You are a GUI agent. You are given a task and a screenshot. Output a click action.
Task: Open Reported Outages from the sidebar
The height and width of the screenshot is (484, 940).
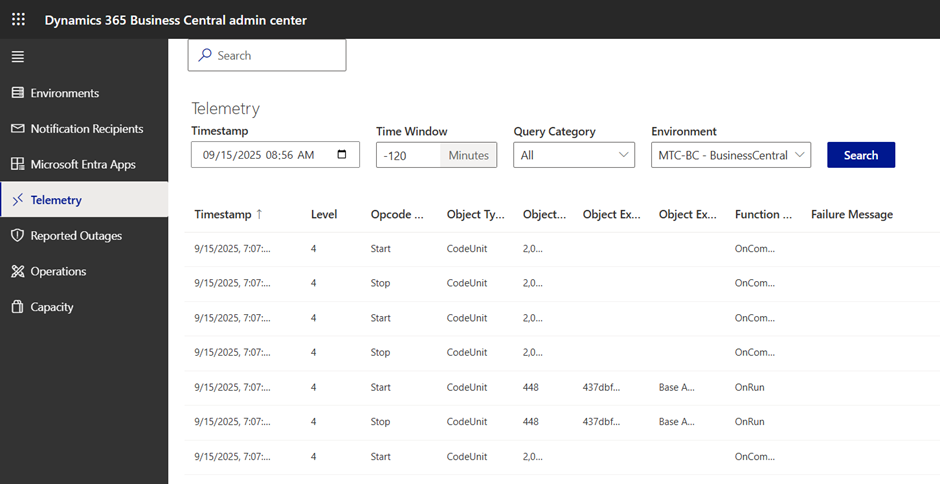tap(76, 236)
